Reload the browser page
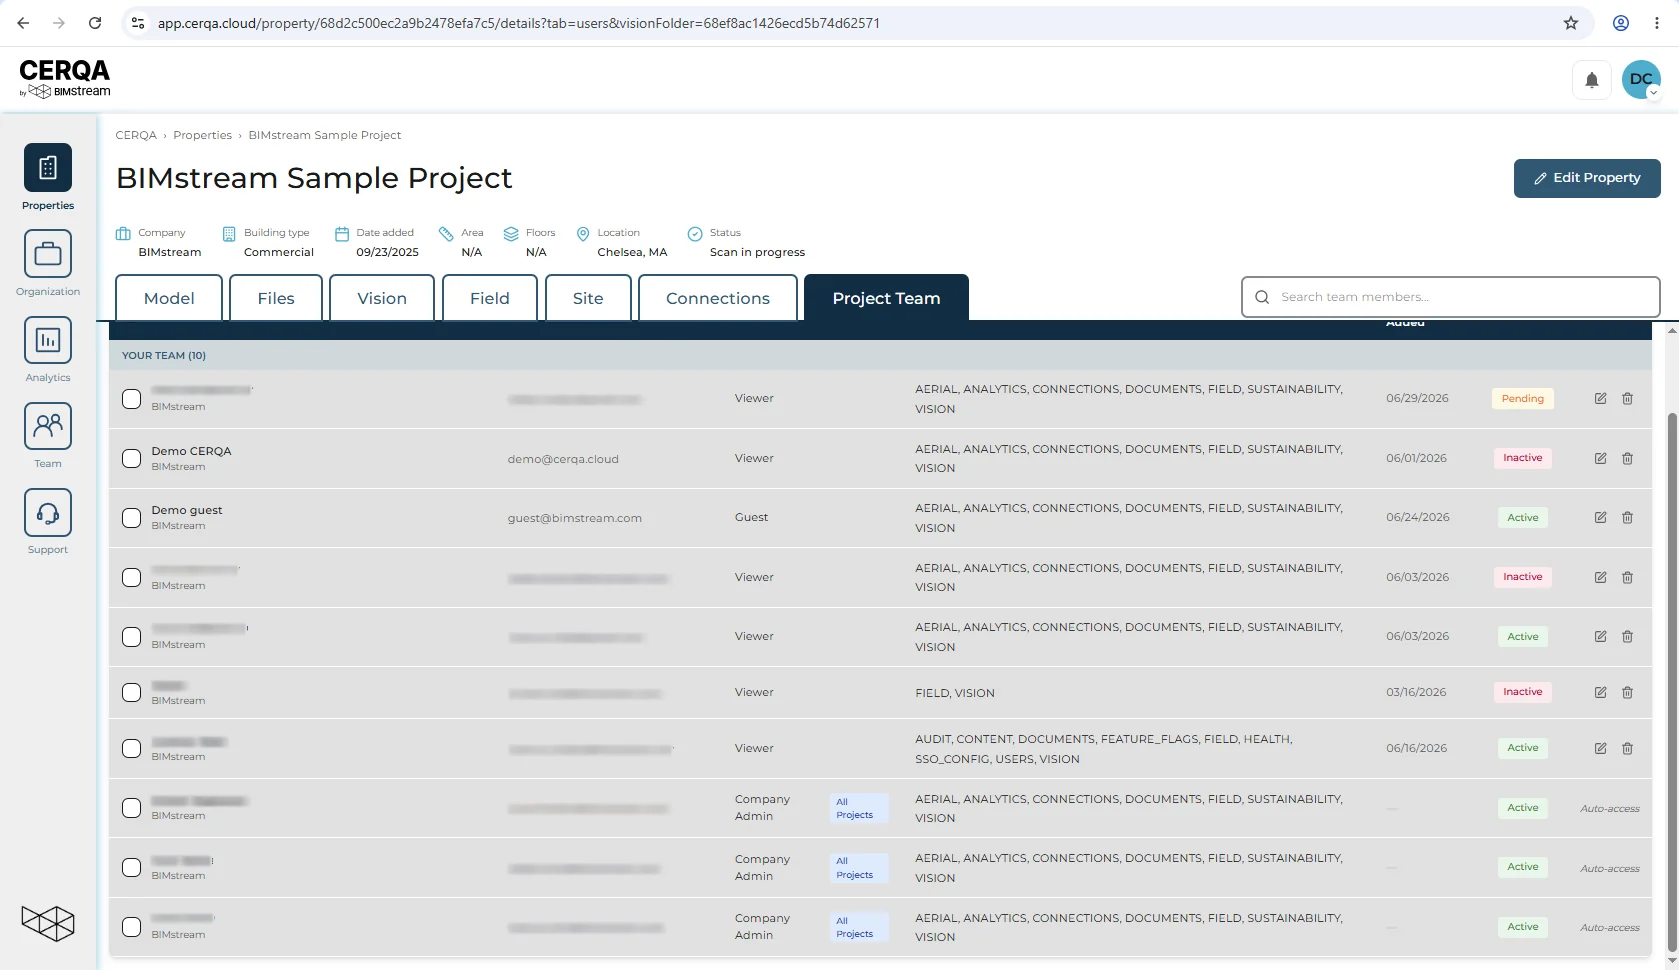The width and height of the screenshot is (1679, 970). 95,23
